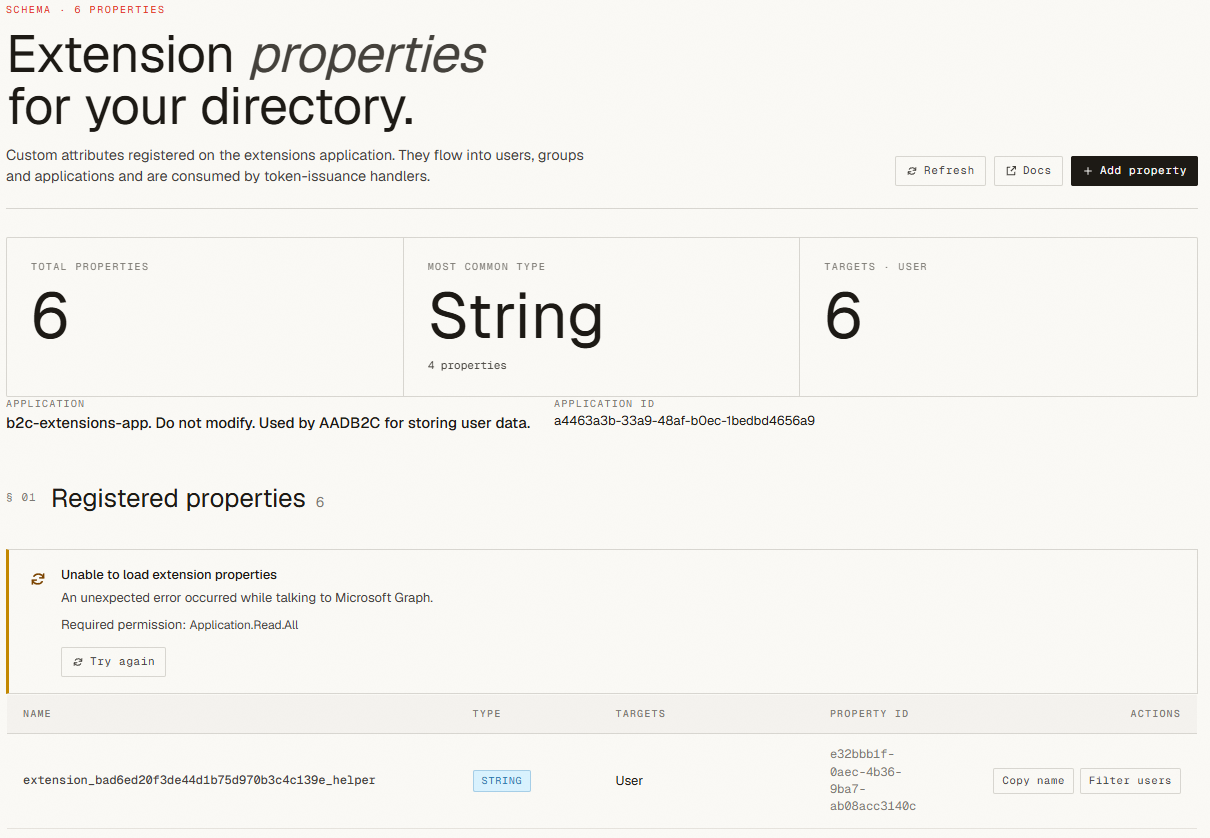Click the ACTIONS column header

coord(1155,714)
